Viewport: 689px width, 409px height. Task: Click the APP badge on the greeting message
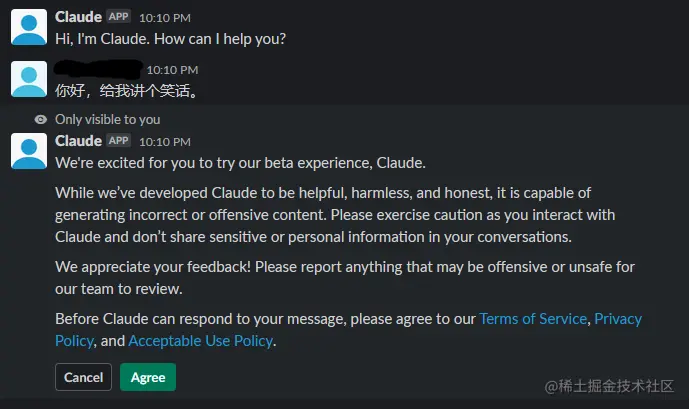click(119, 17)
